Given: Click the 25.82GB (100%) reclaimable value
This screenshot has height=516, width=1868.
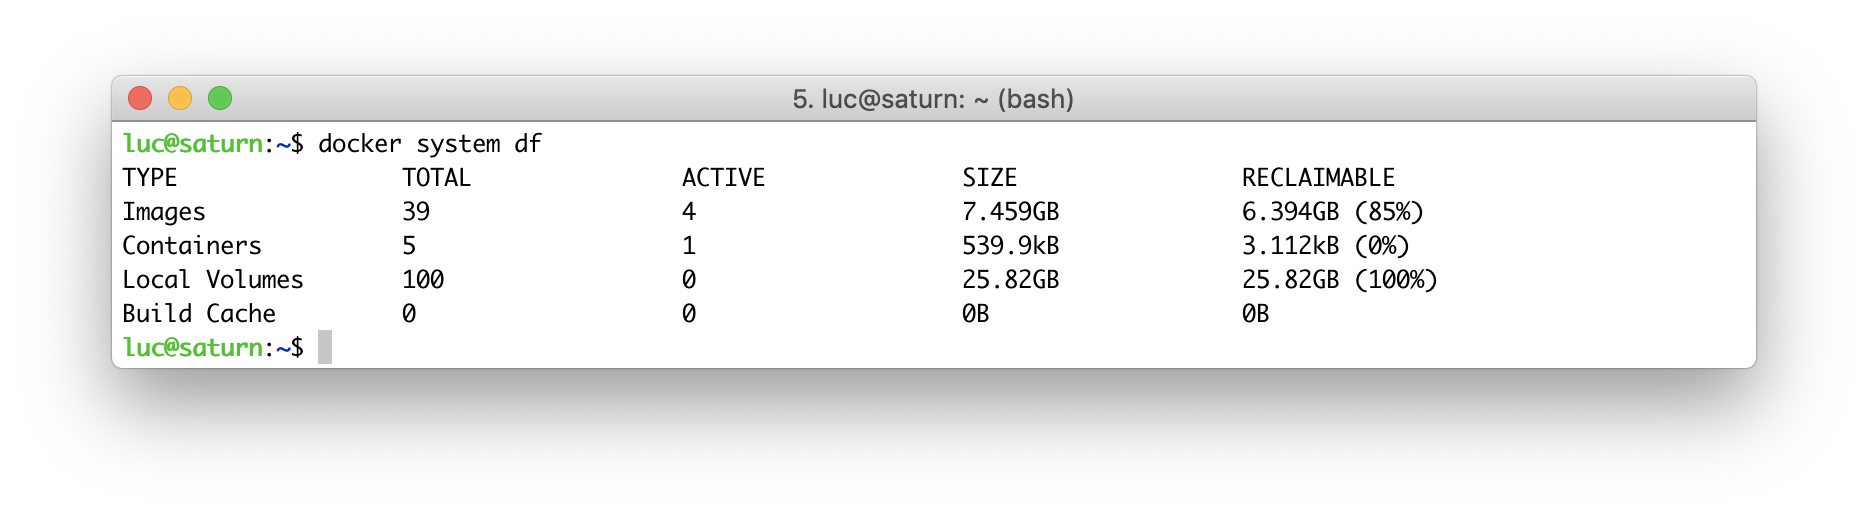Looking at the screenshot, I should [1340, 280].
